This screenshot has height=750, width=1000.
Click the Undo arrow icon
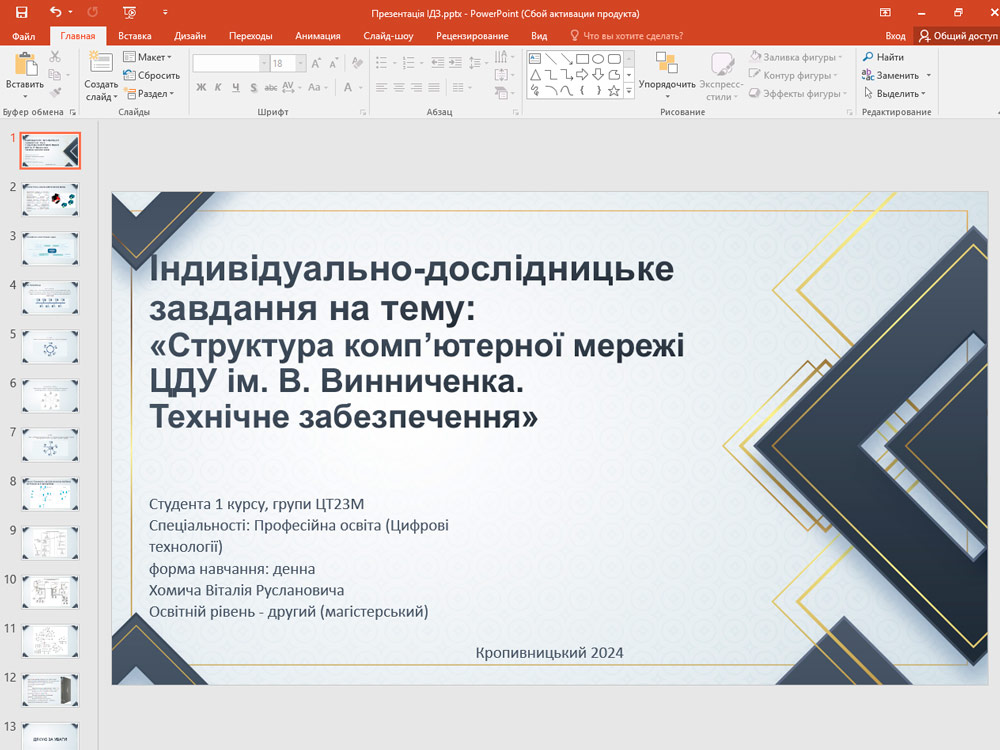tap(55, 13)
